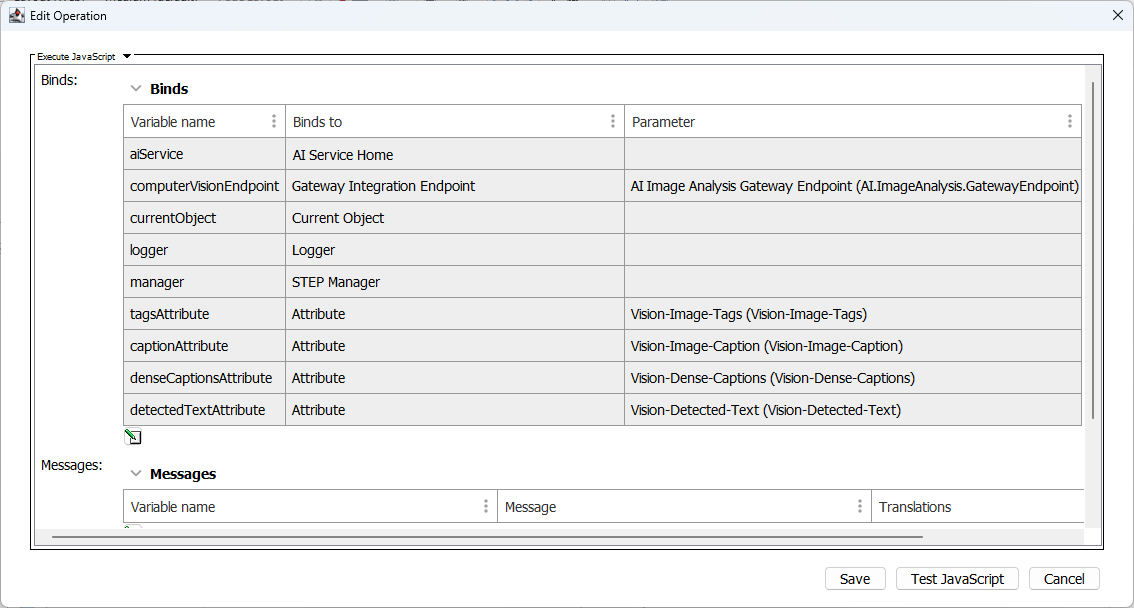
Task: Open the Messages 'Variable name' column menu
Action: point(486,507)
